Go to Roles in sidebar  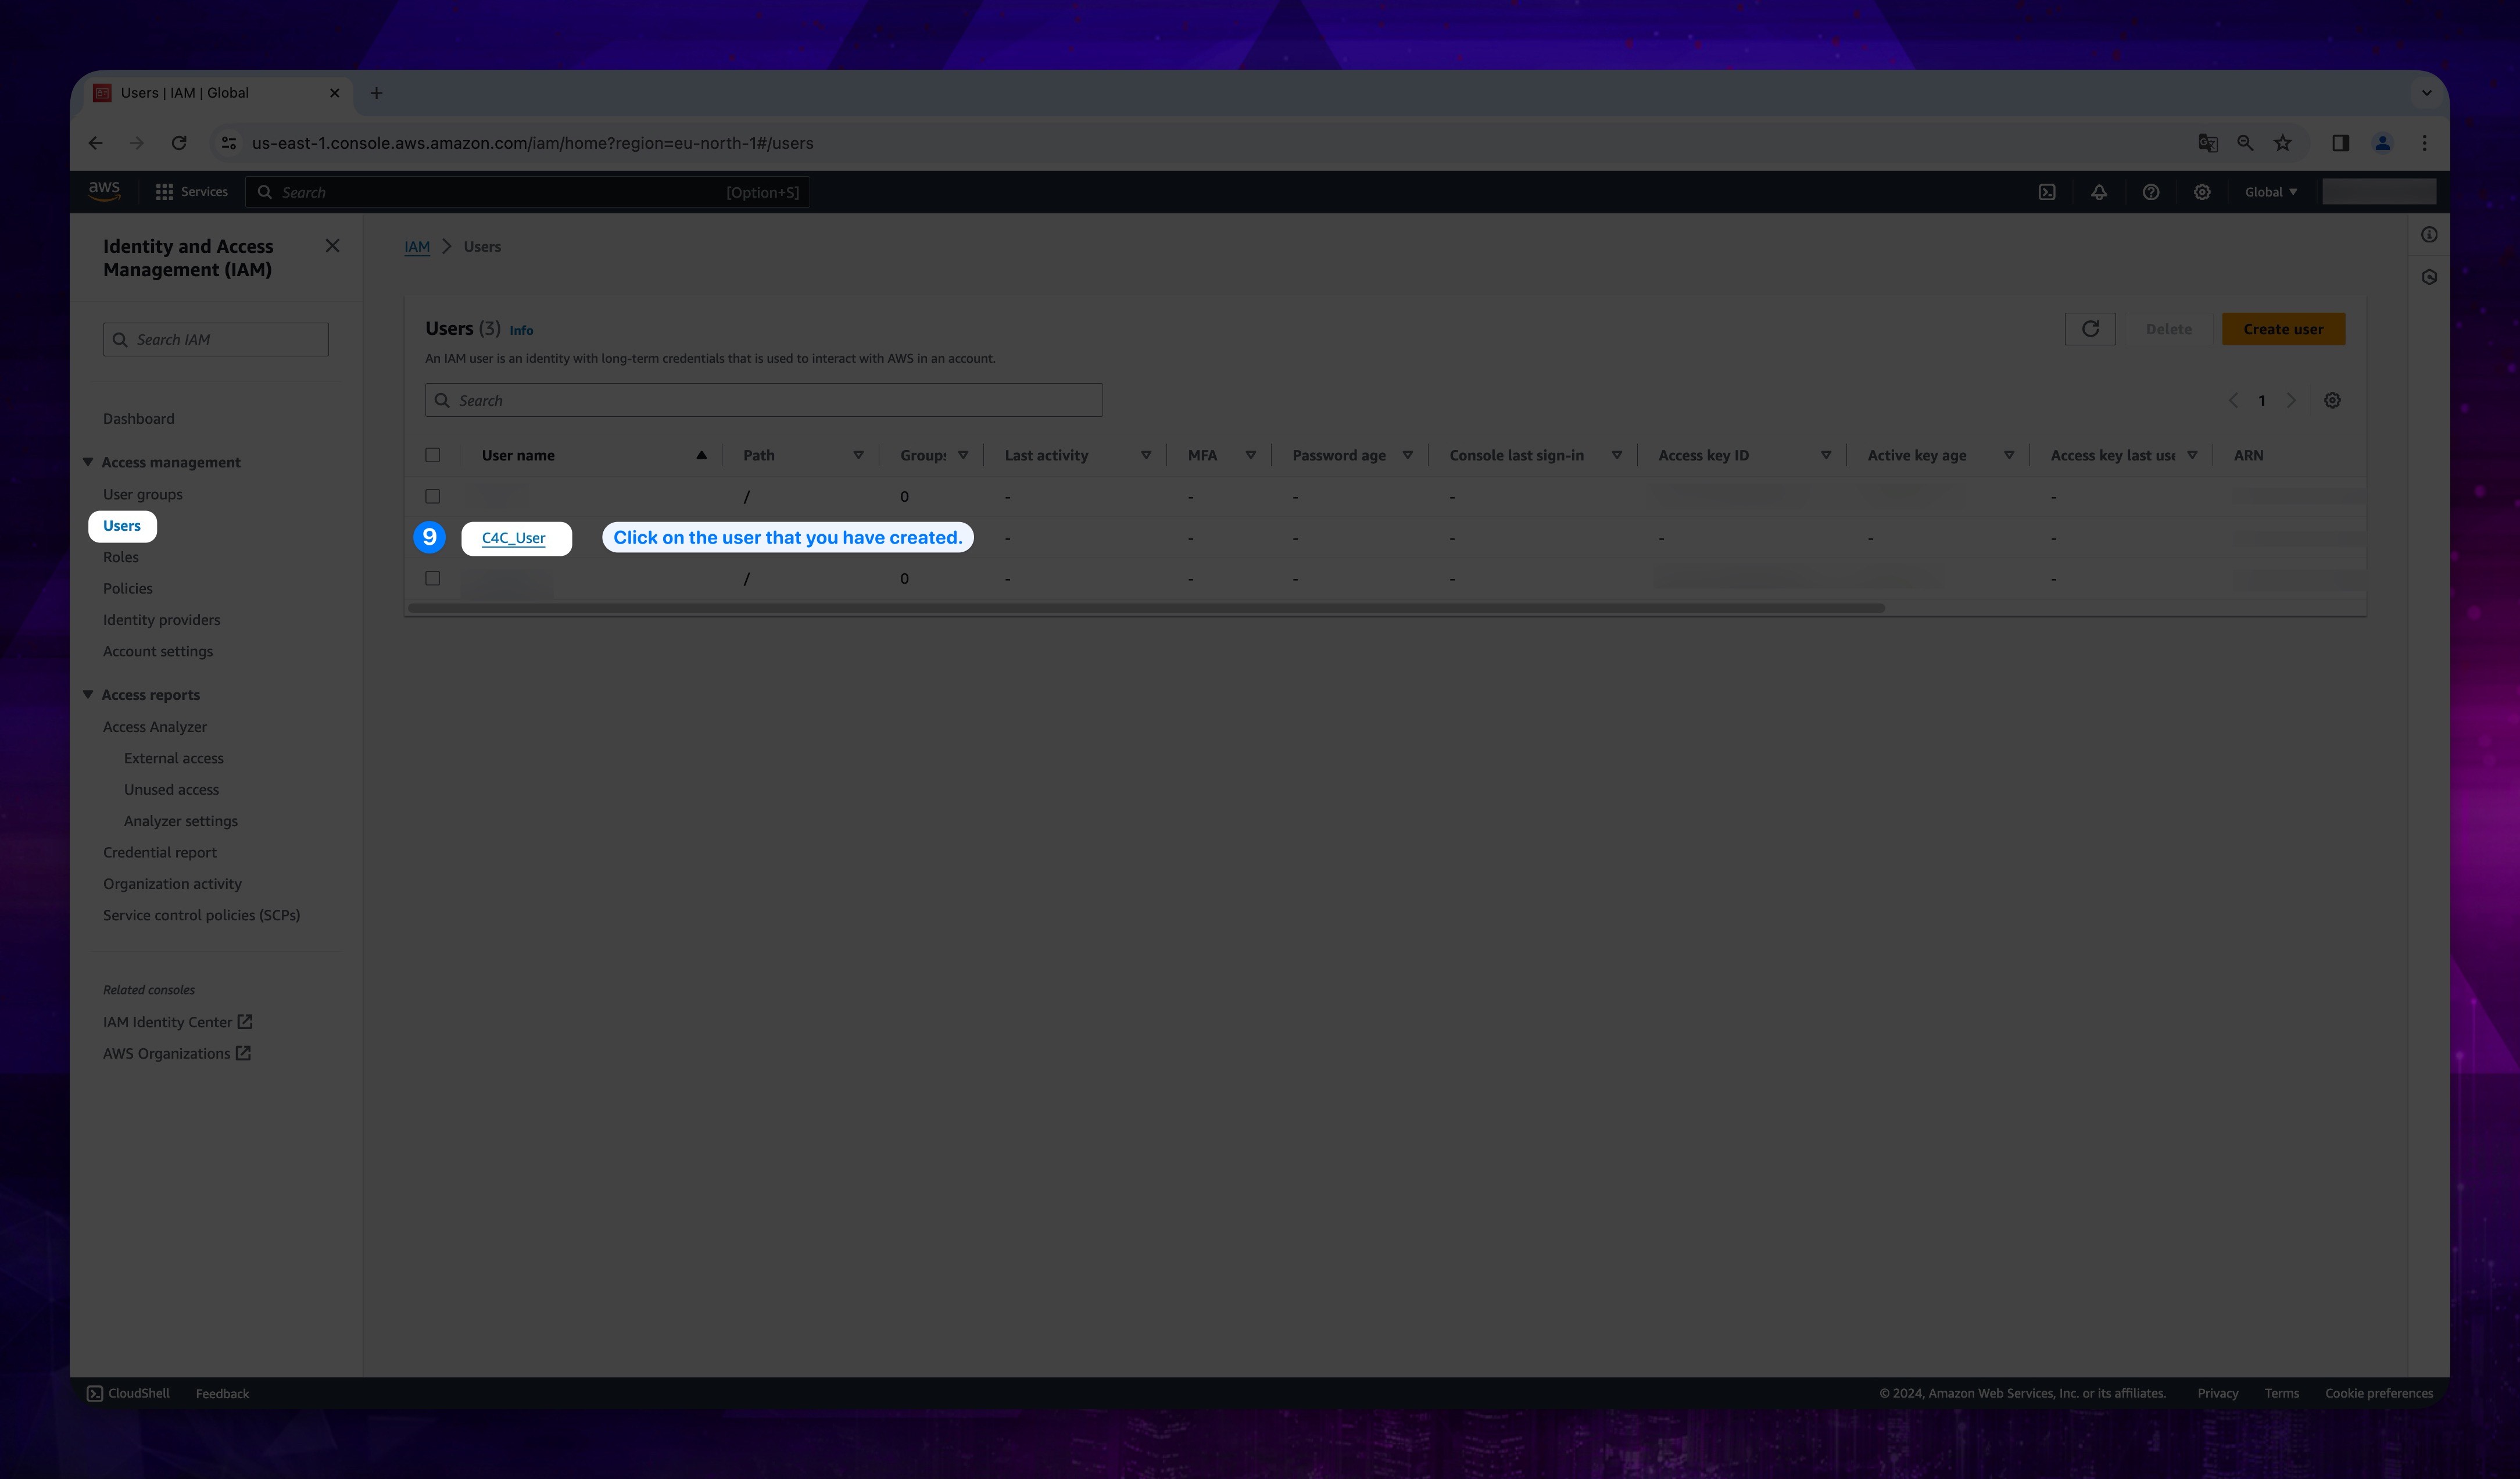120,557
